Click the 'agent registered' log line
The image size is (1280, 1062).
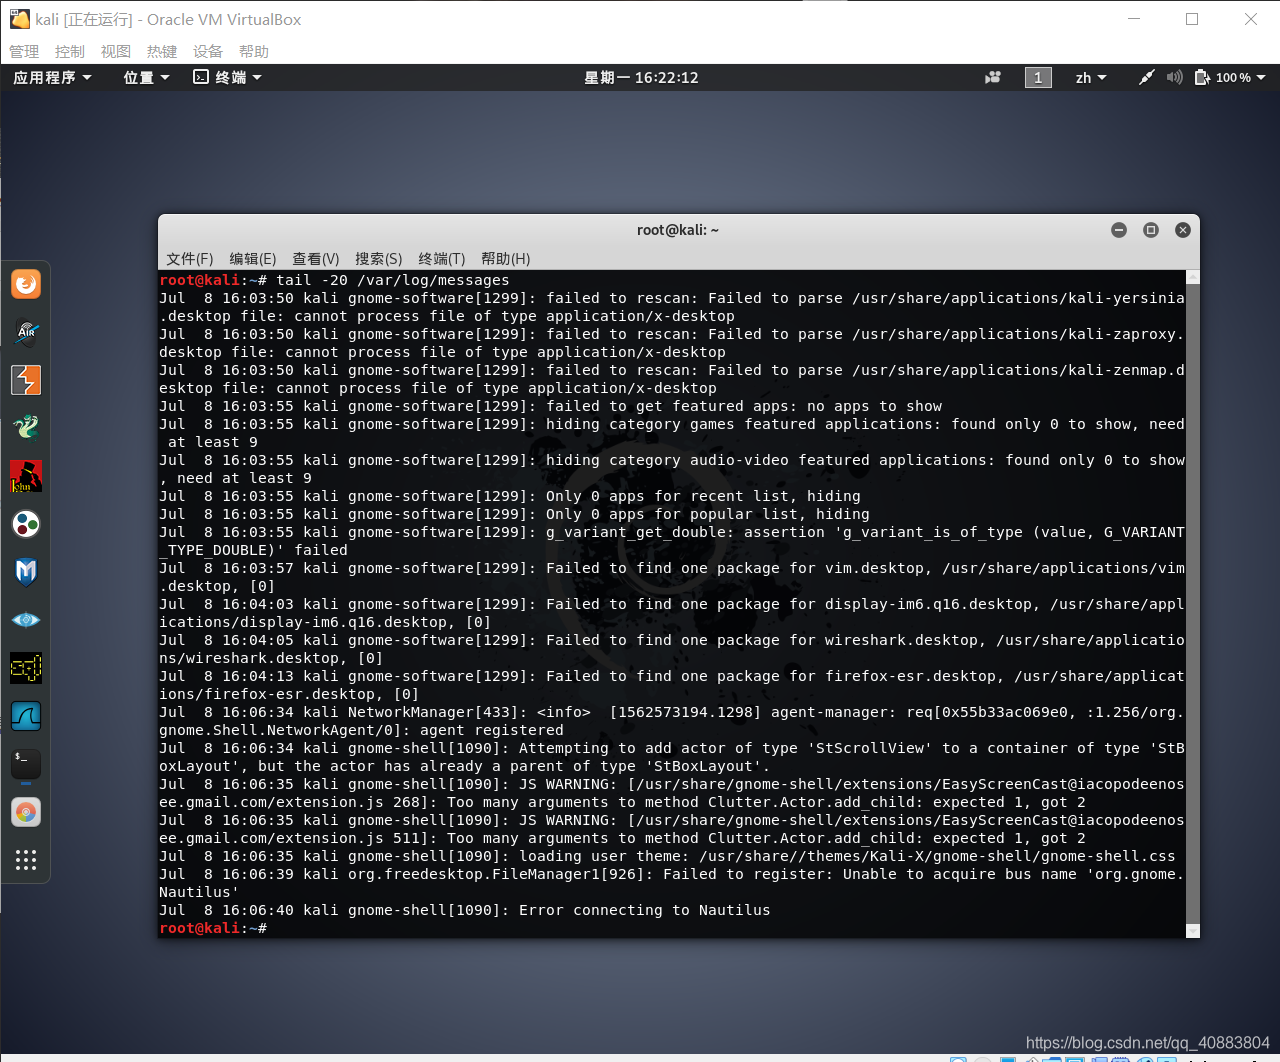pos(361,730)
